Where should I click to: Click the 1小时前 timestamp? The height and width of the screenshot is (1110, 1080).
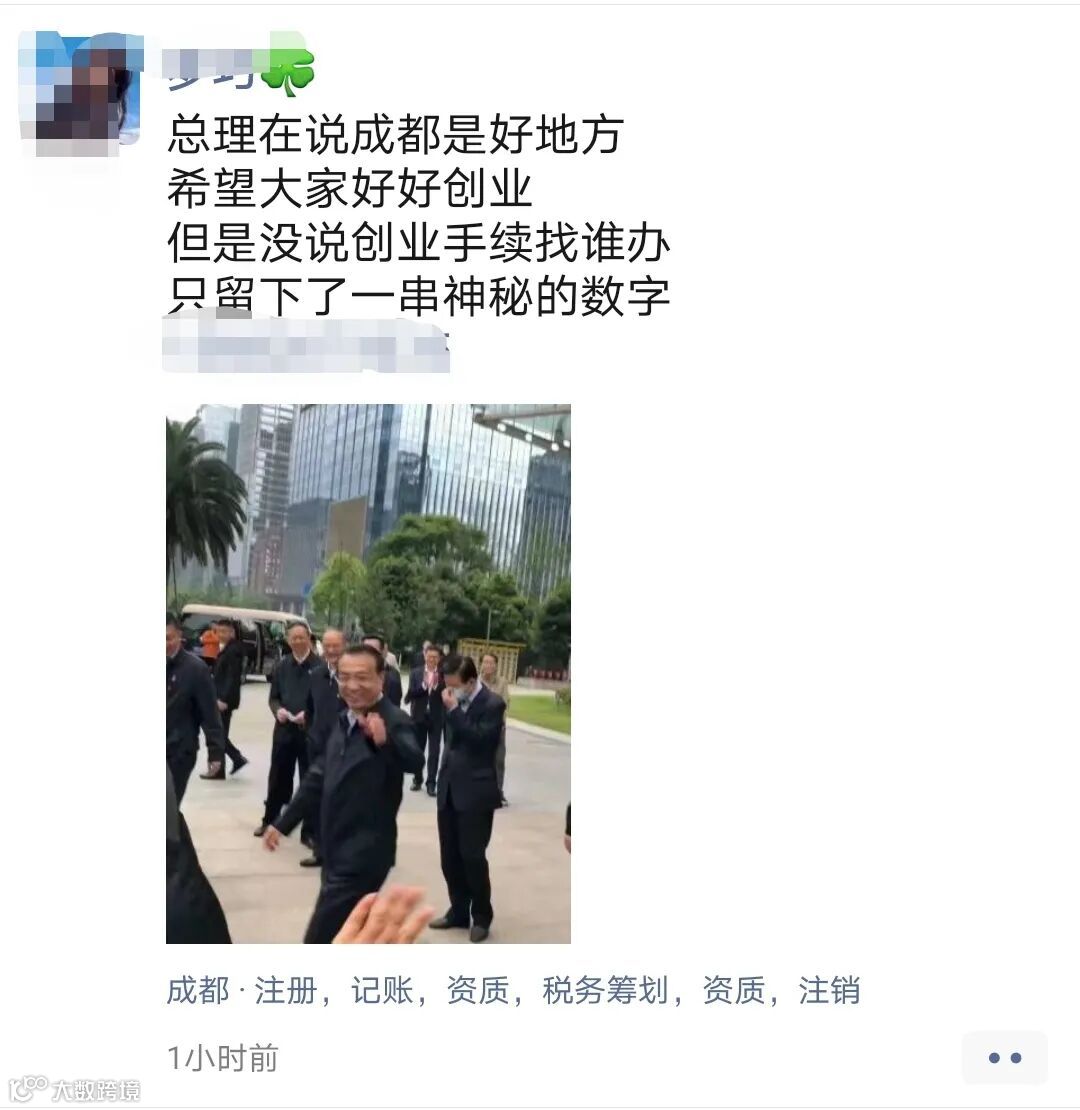(x=223, y=1058)
